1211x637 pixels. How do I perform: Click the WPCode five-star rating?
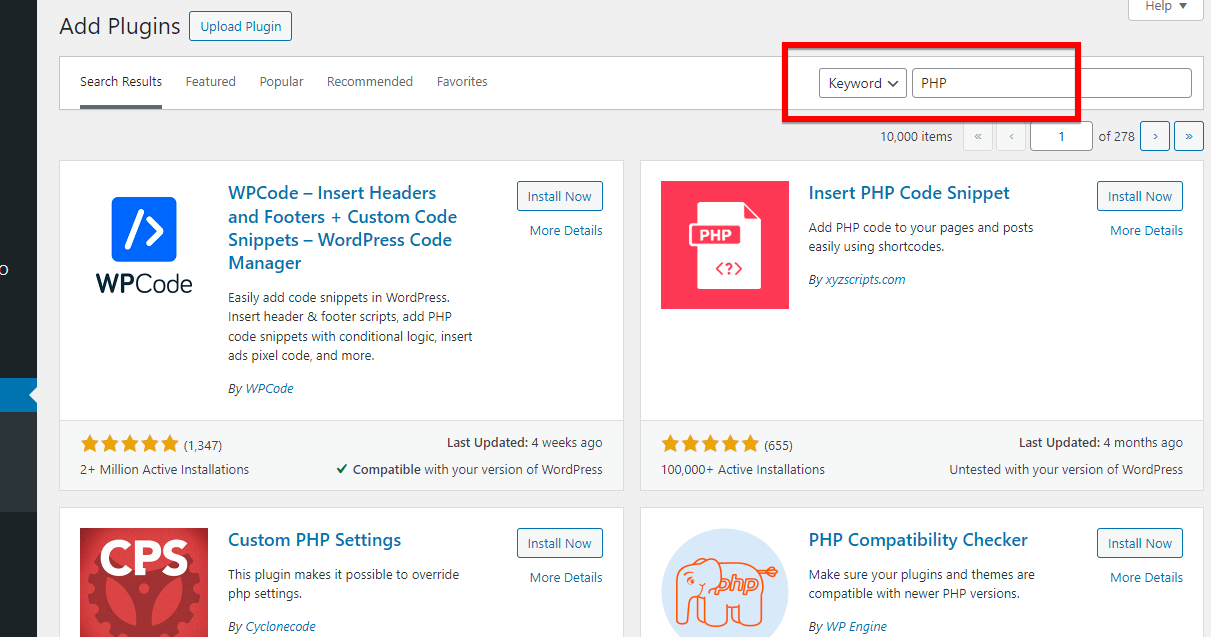[129, 444]
